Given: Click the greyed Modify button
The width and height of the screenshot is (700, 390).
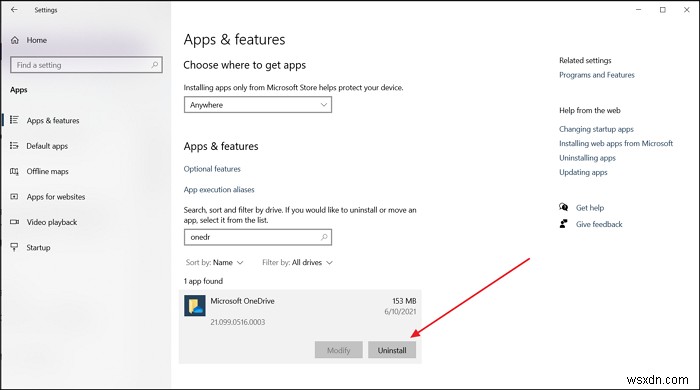Looking at the screenshot, I should [338, 350].
